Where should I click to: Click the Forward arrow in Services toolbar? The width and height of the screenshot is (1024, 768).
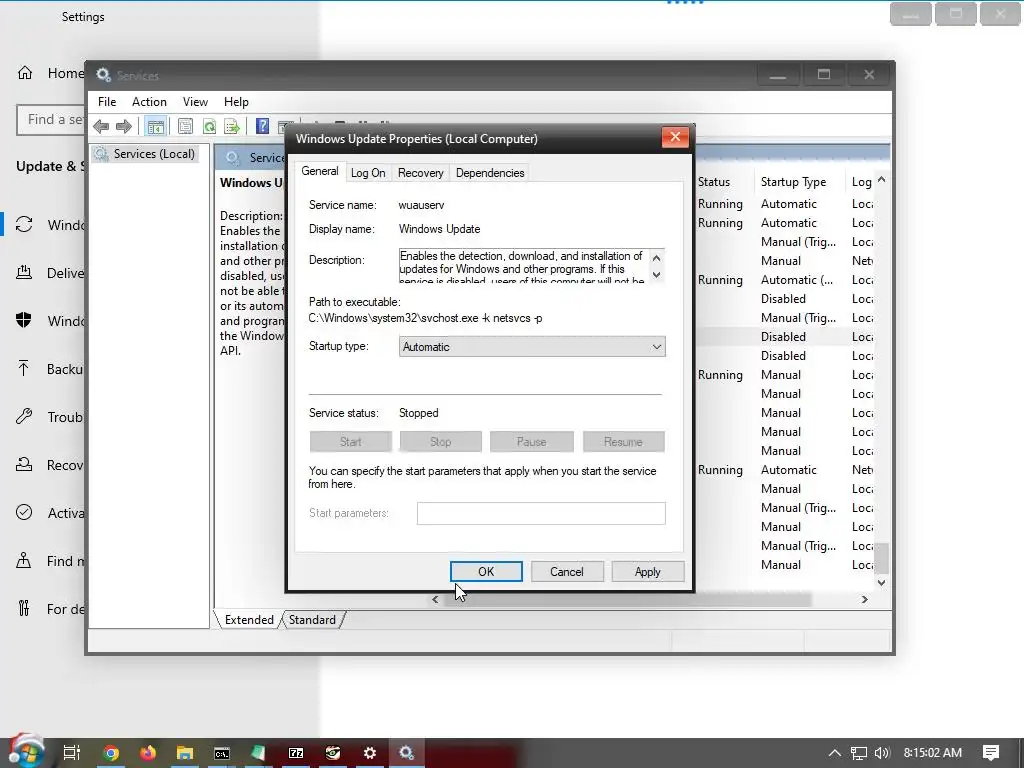click(123, 126)
